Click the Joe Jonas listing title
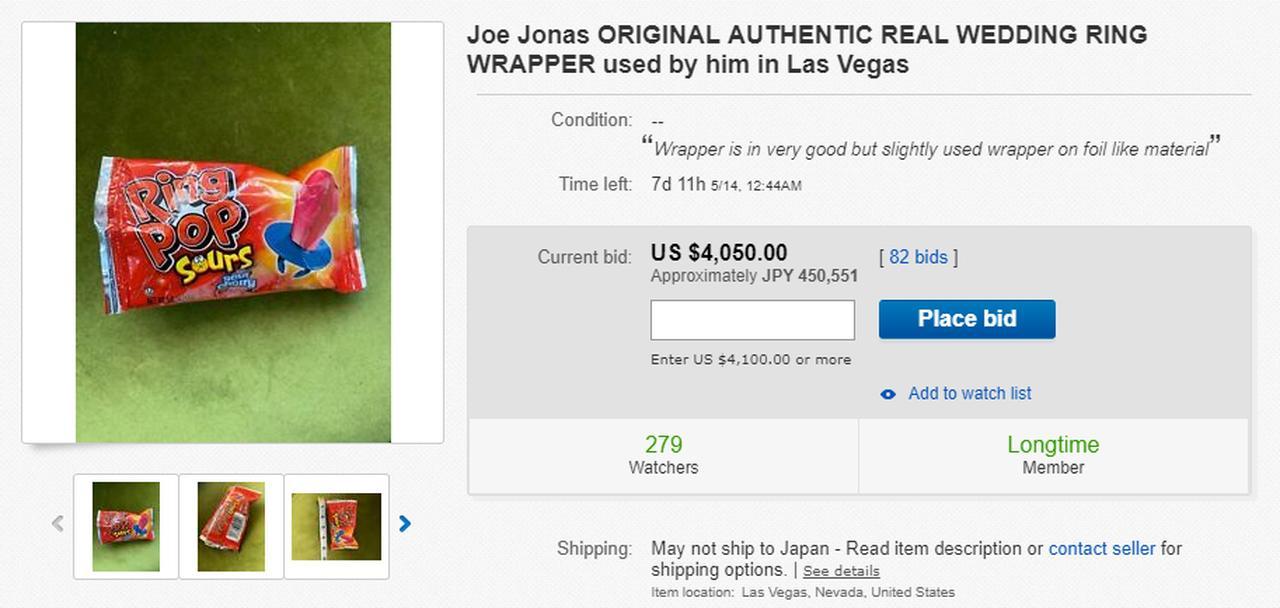 click(x=806, y=49)
